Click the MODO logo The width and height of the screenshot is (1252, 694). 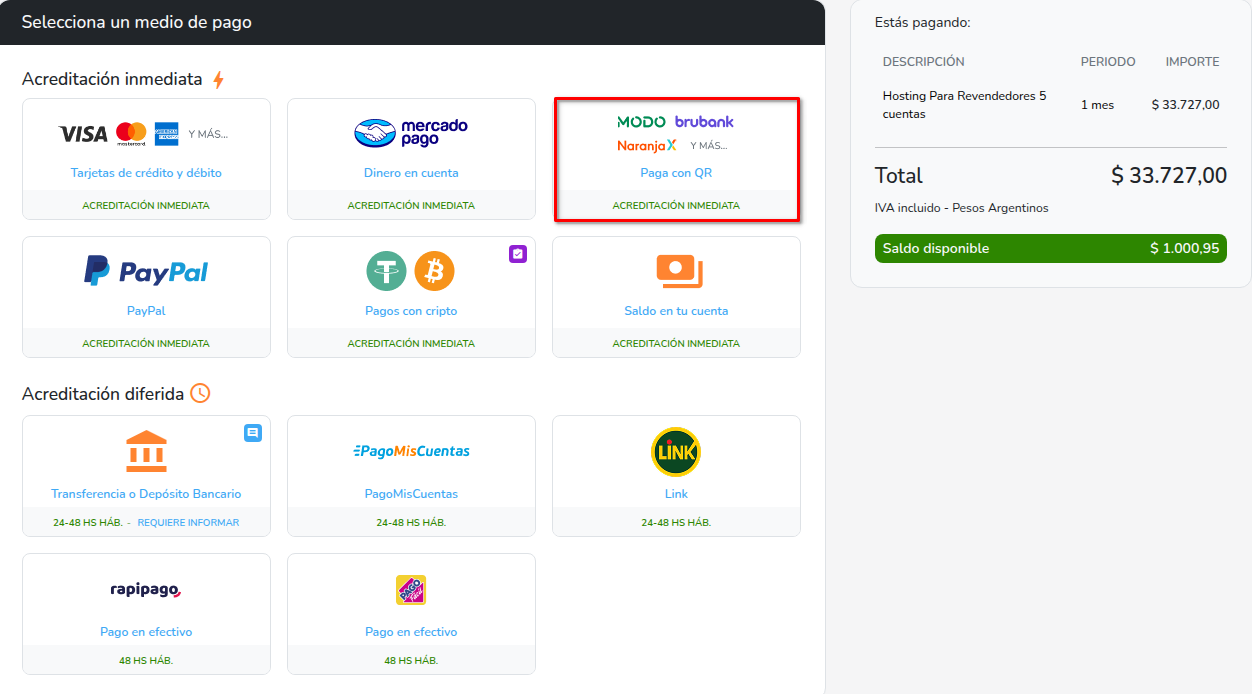pyautogui.click(x=641, y=122)
